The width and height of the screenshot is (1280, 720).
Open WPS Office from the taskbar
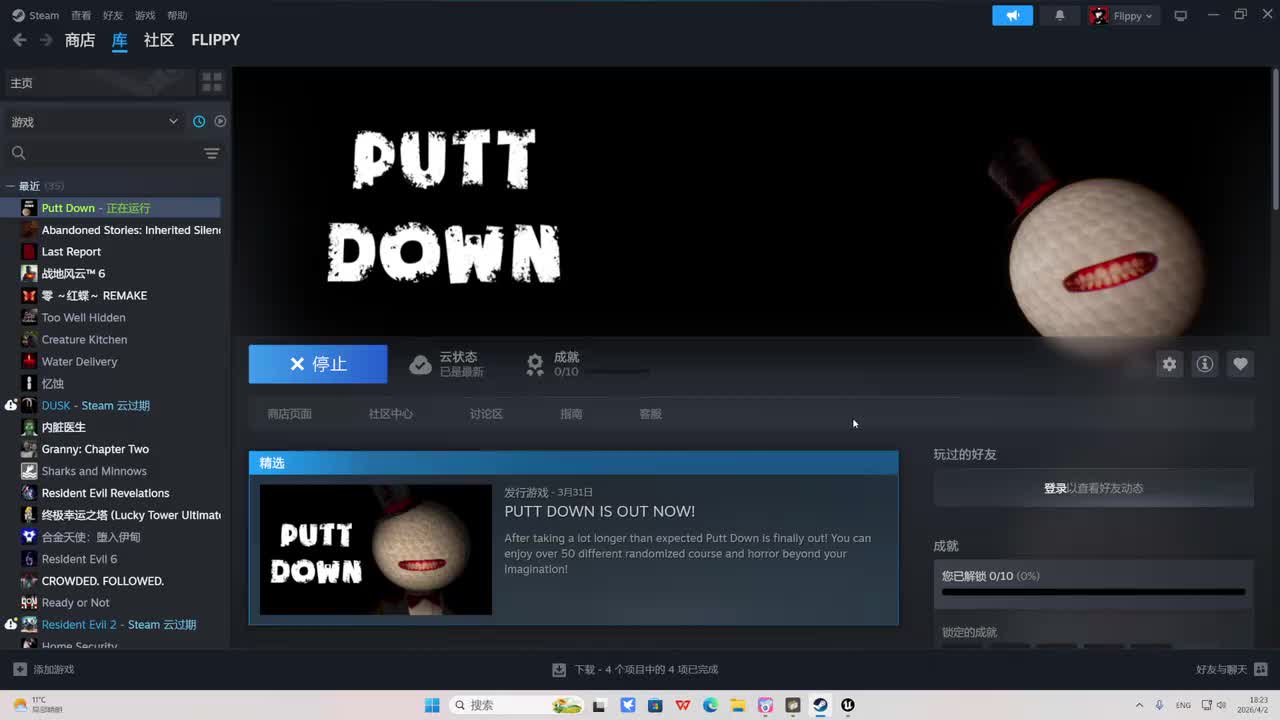(x=683, y=705)
